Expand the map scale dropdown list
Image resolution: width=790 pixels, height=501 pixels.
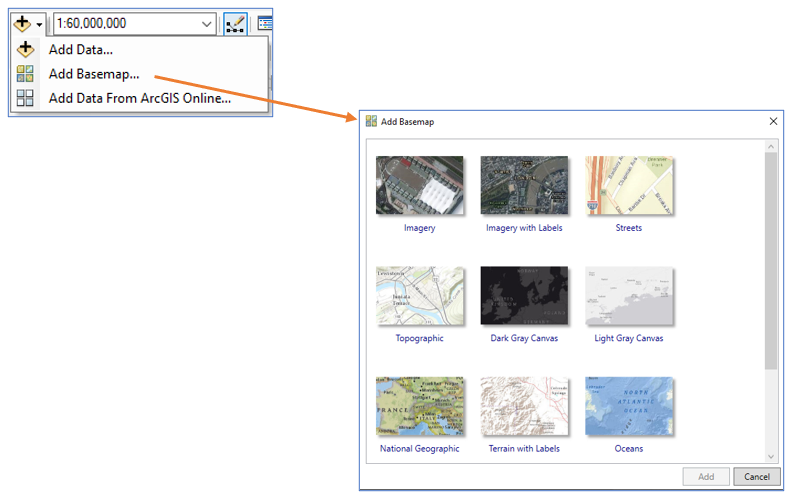tap(207, 24)
